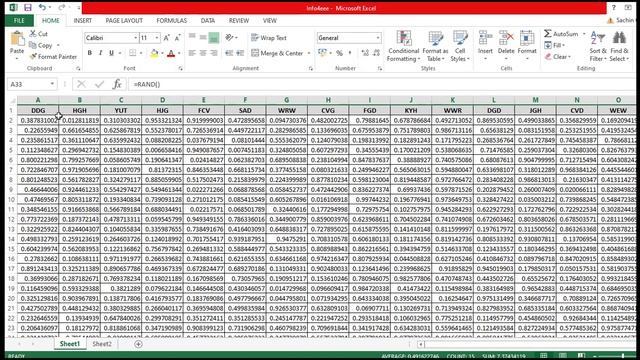Apply align text left
Viewport: 640px width, 360px height.
(x=192, y=53)
